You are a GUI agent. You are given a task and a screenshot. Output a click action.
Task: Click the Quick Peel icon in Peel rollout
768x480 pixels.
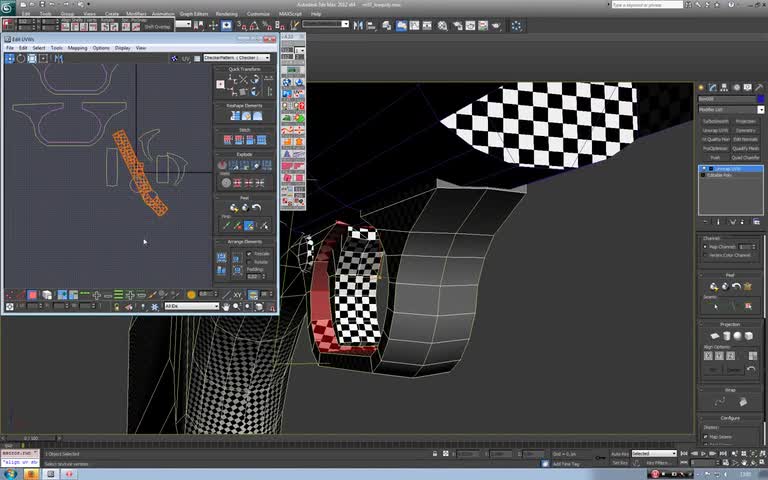pyautogui.click(x=233, y=207)
